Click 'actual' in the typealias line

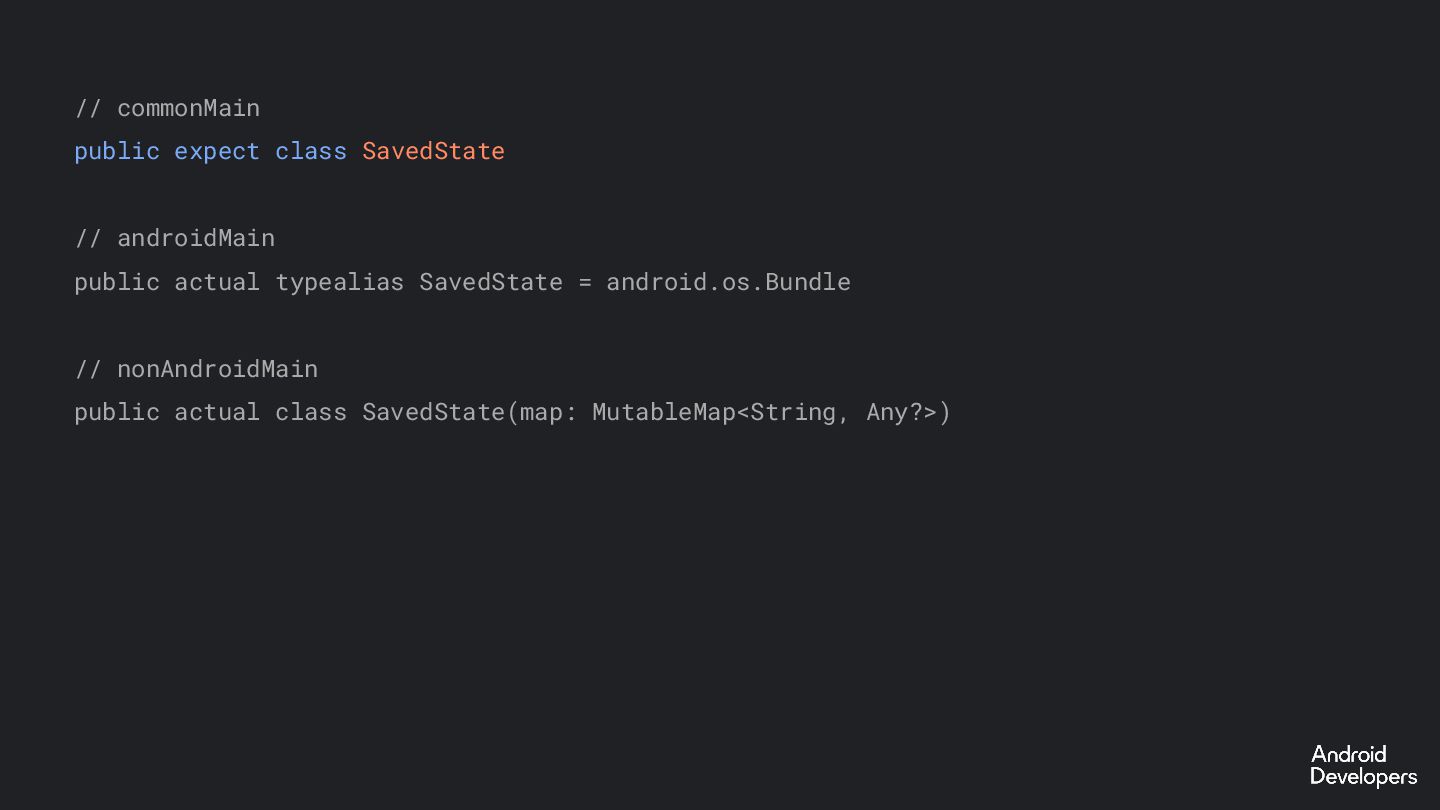point(217,282)
